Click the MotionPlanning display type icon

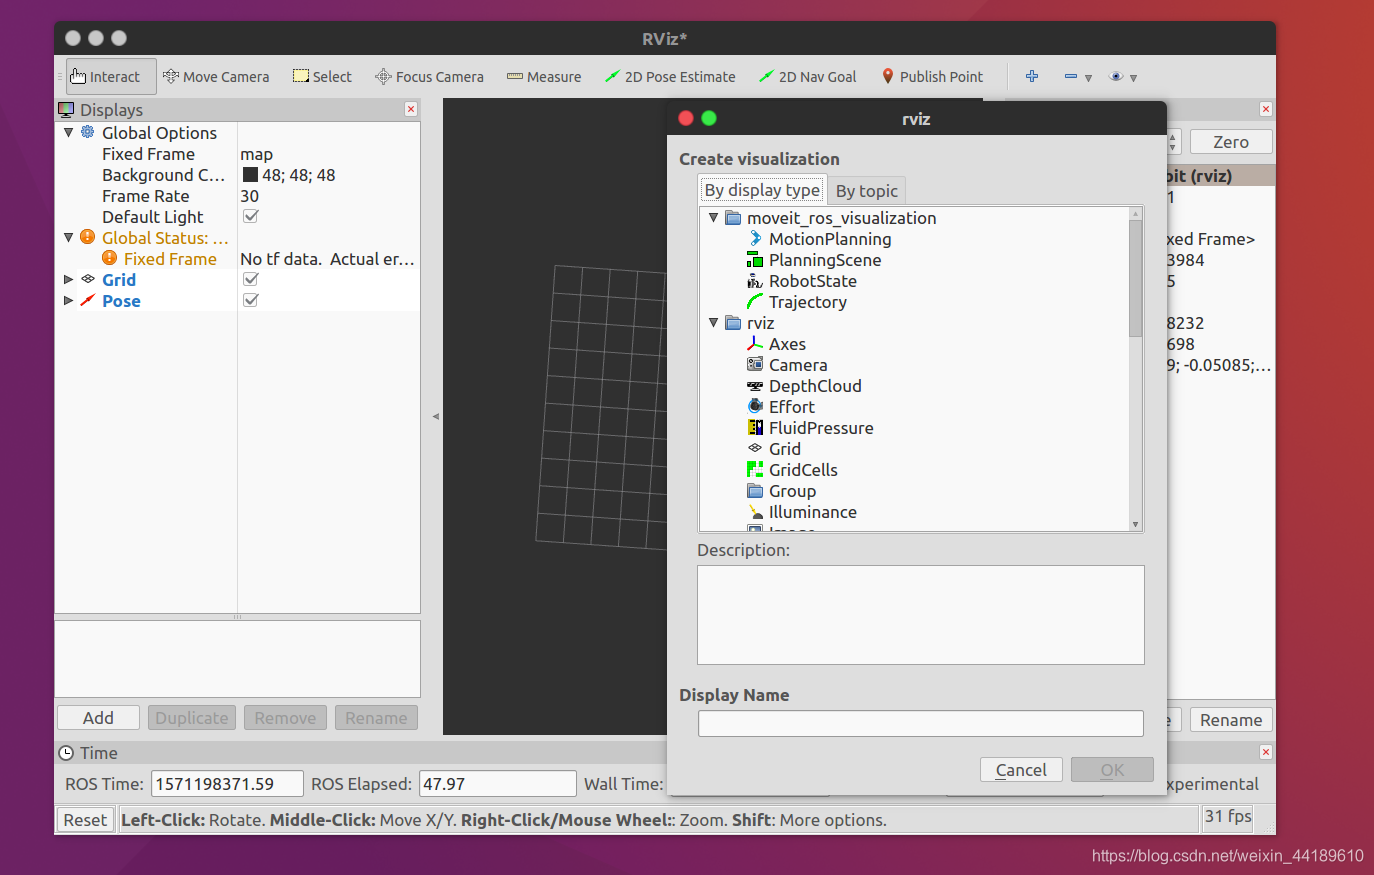click(x=755, y=239)
